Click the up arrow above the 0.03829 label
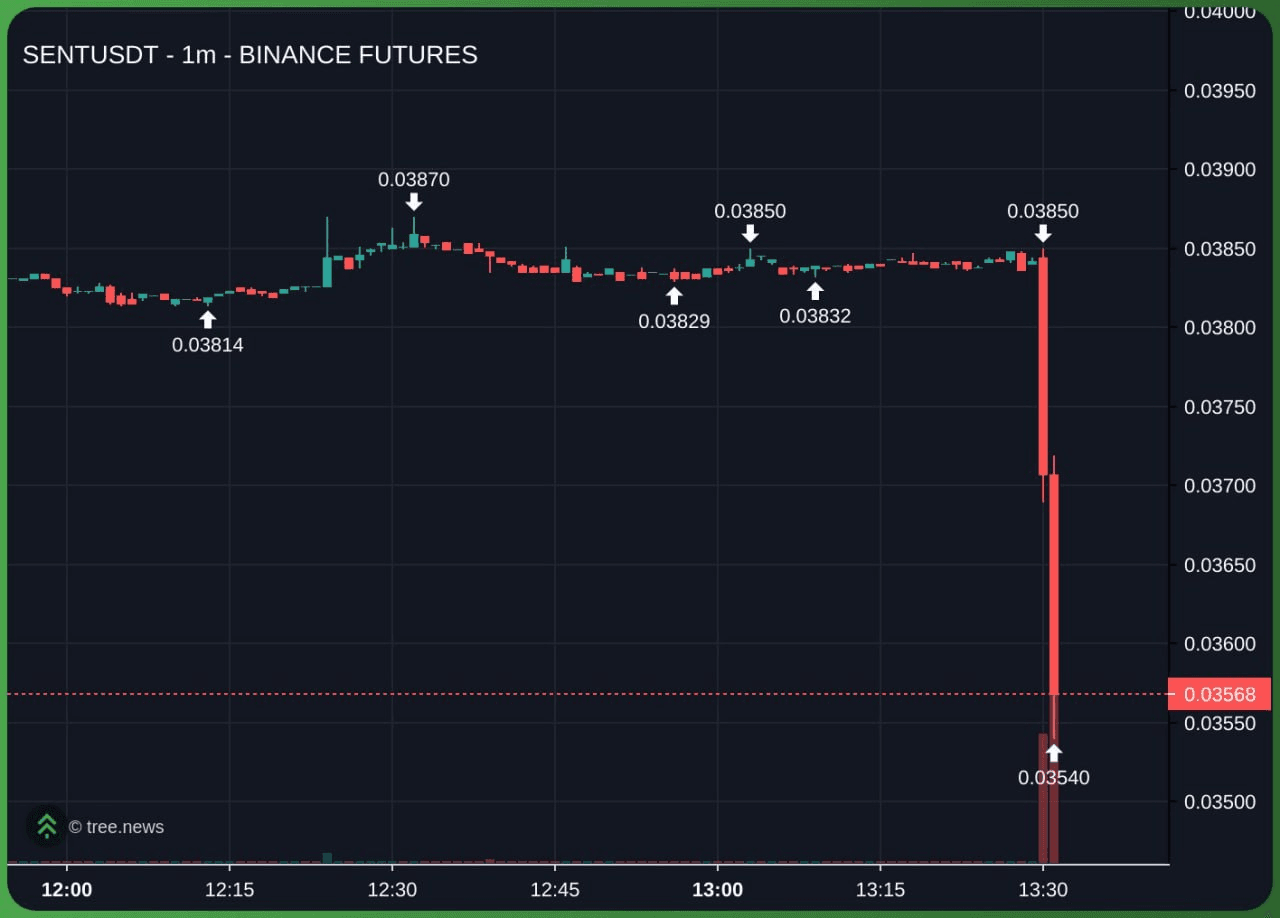 [674, 295]
